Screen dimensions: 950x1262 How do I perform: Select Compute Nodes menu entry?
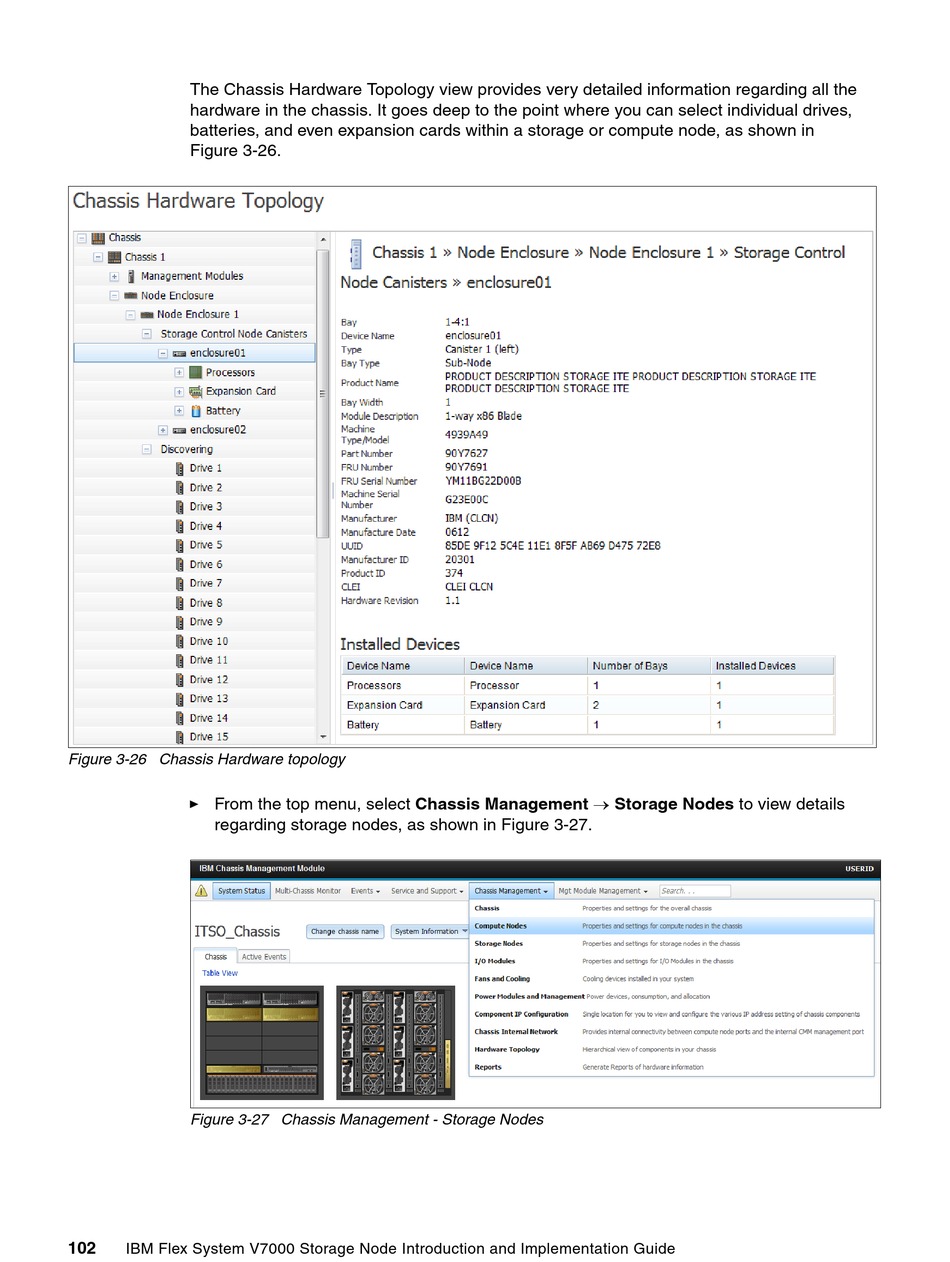coord(672,926)
